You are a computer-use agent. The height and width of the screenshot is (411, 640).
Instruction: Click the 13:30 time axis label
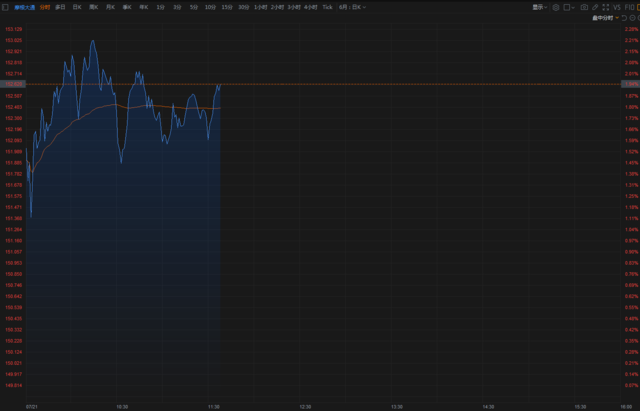pyautogui.click(x=397, y=407)
